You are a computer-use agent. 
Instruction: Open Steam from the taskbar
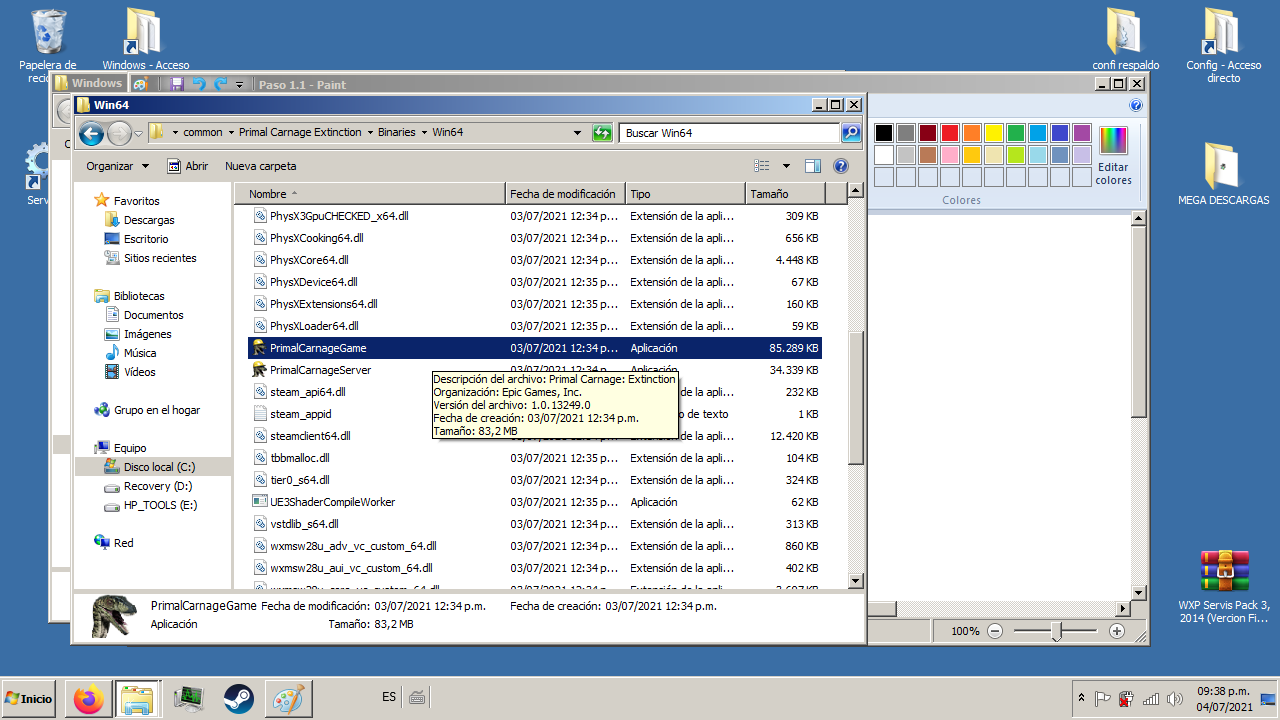point(238,699)
